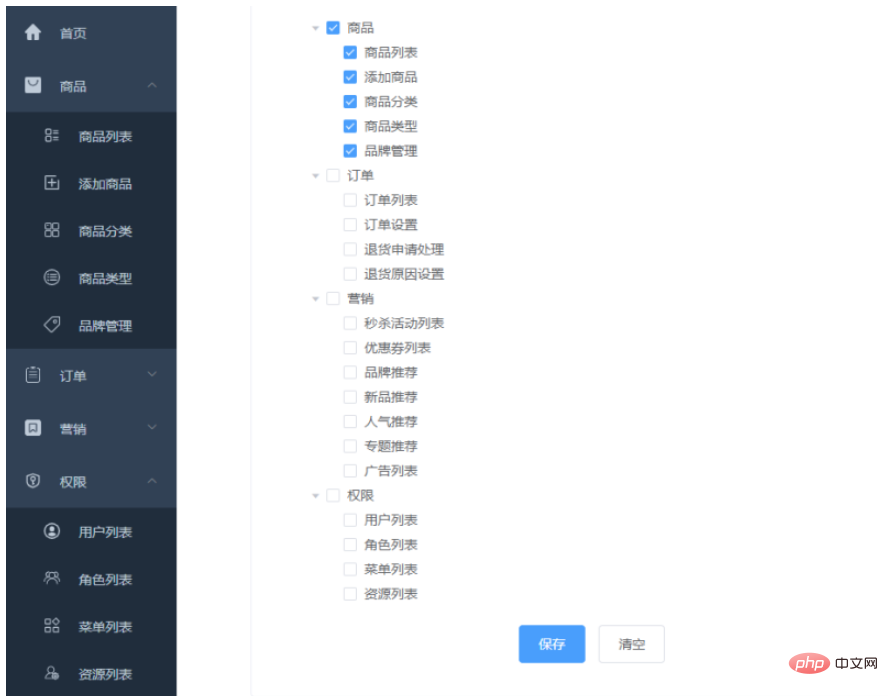Uncheck 品牌管理 checkbox in tree
The image size is (888, 696).
point(350,151)
